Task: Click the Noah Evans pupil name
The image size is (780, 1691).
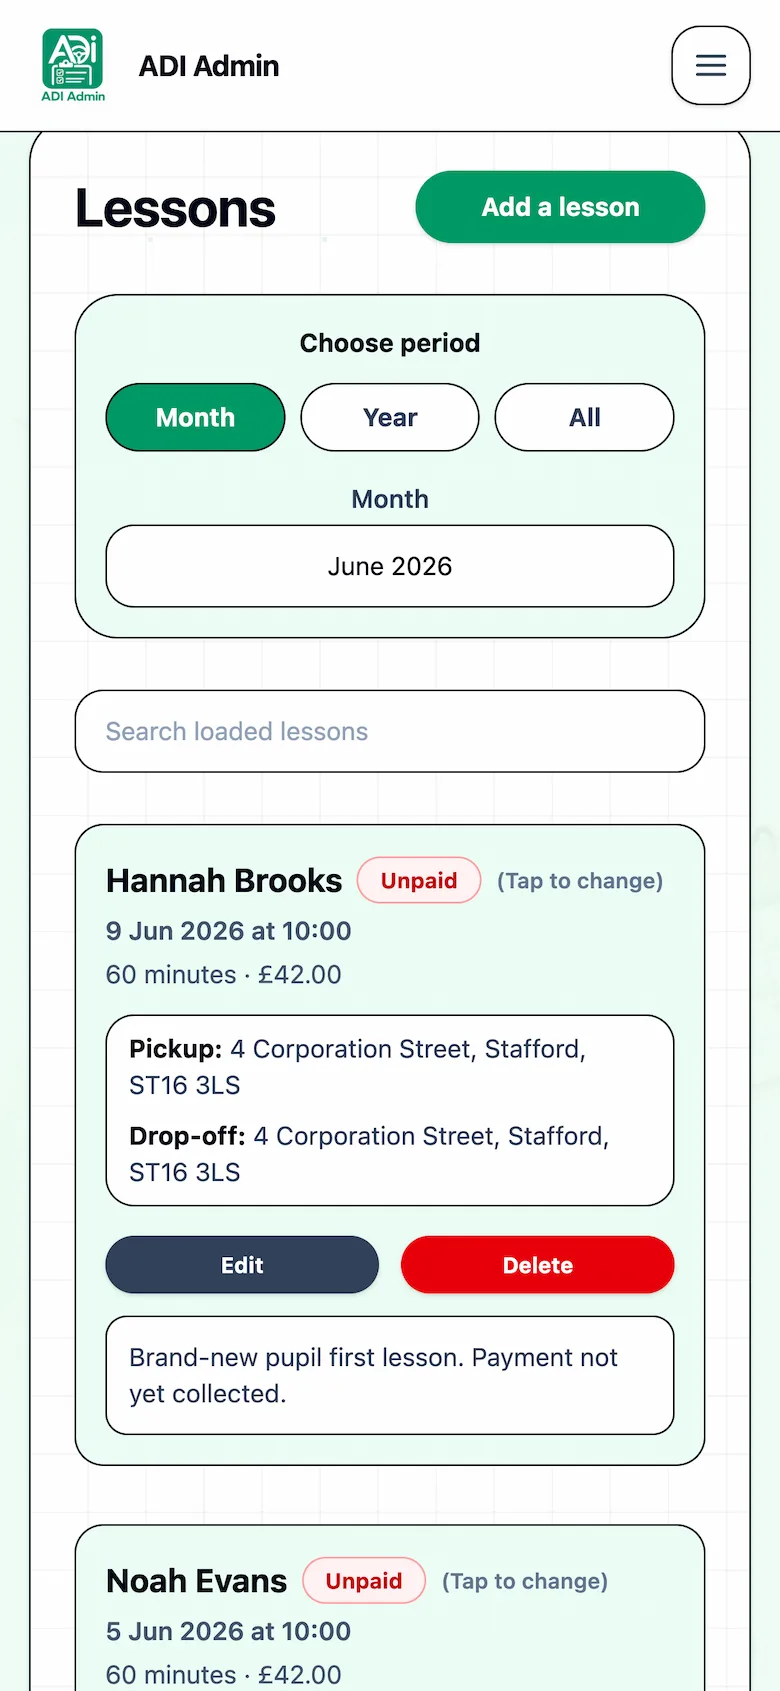Action: click(x=197, y=1580)
